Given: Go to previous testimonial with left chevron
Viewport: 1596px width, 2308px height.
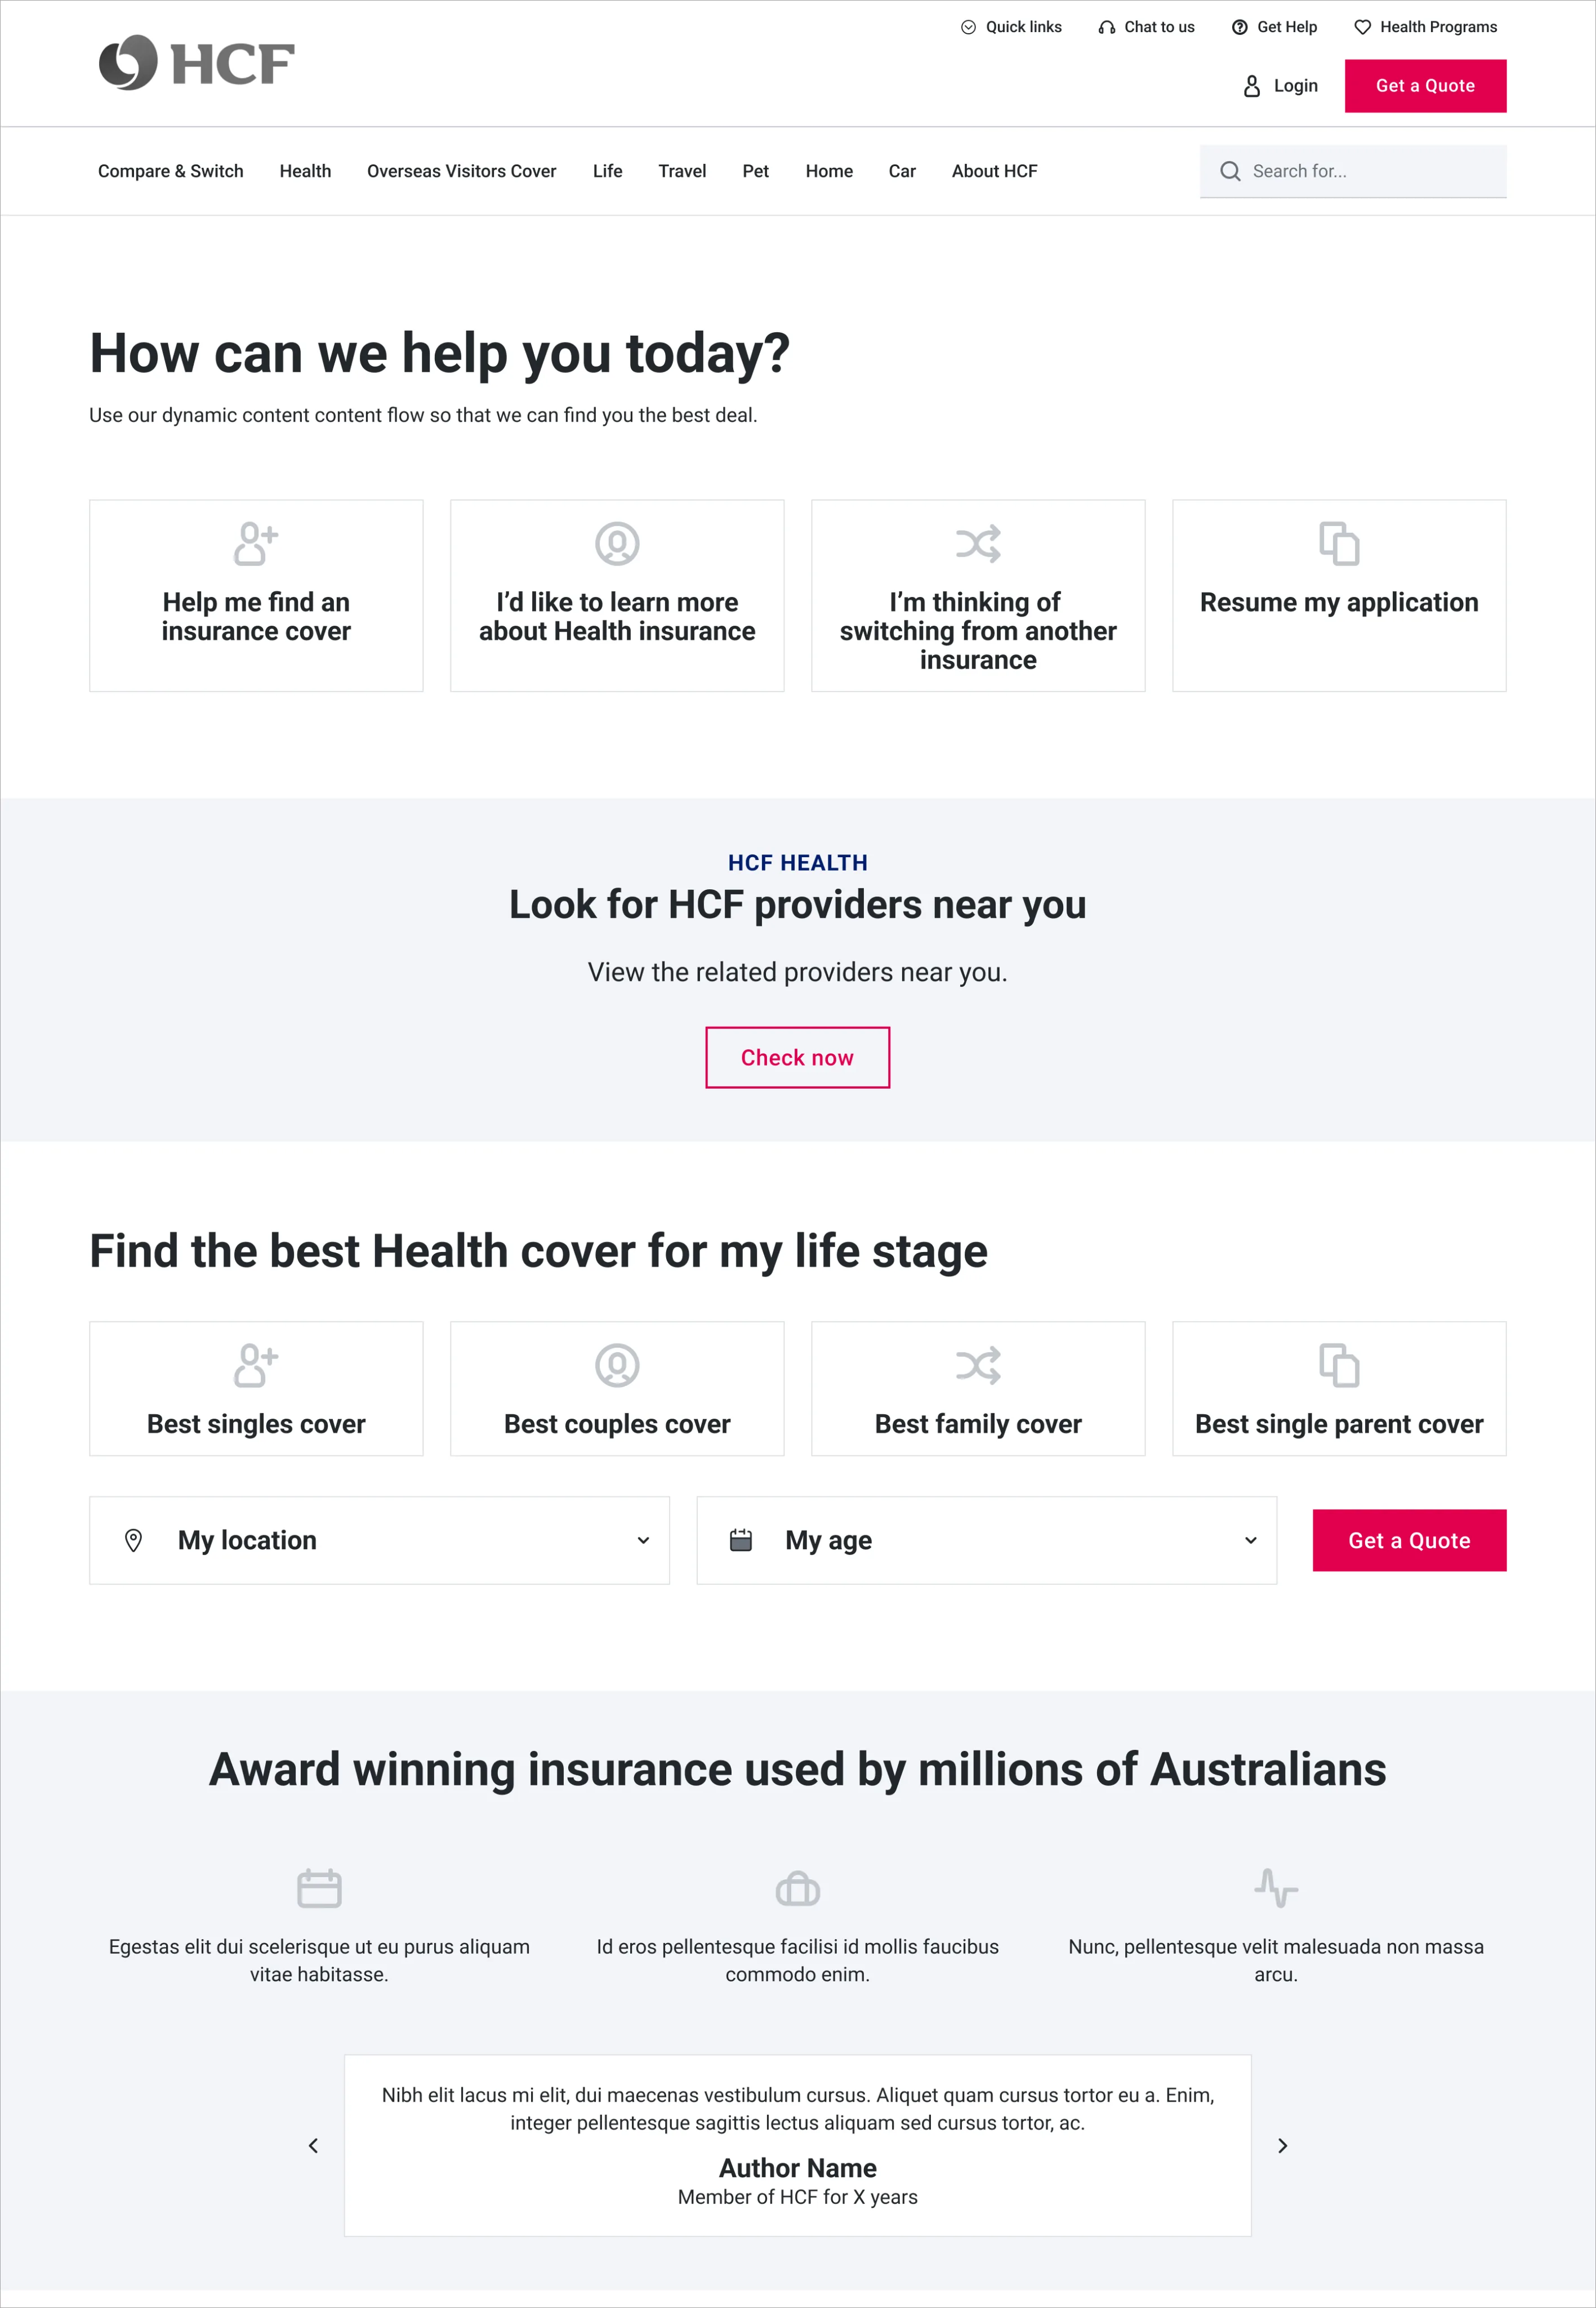Looking at the screenshot, I should tap(313, 2145).
